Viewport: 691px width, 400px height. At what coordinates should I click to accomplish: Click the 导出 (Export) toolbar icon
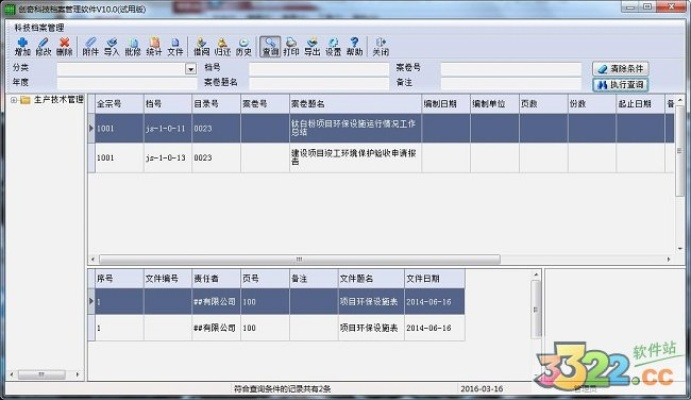point(312,47)
